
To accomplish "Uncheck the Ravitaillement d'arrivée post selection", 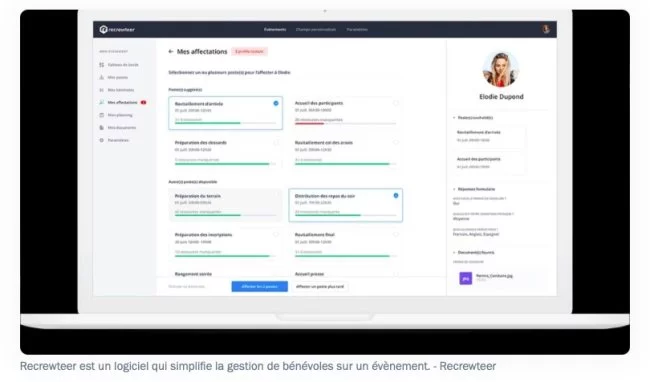I will [x=276, y=103].
